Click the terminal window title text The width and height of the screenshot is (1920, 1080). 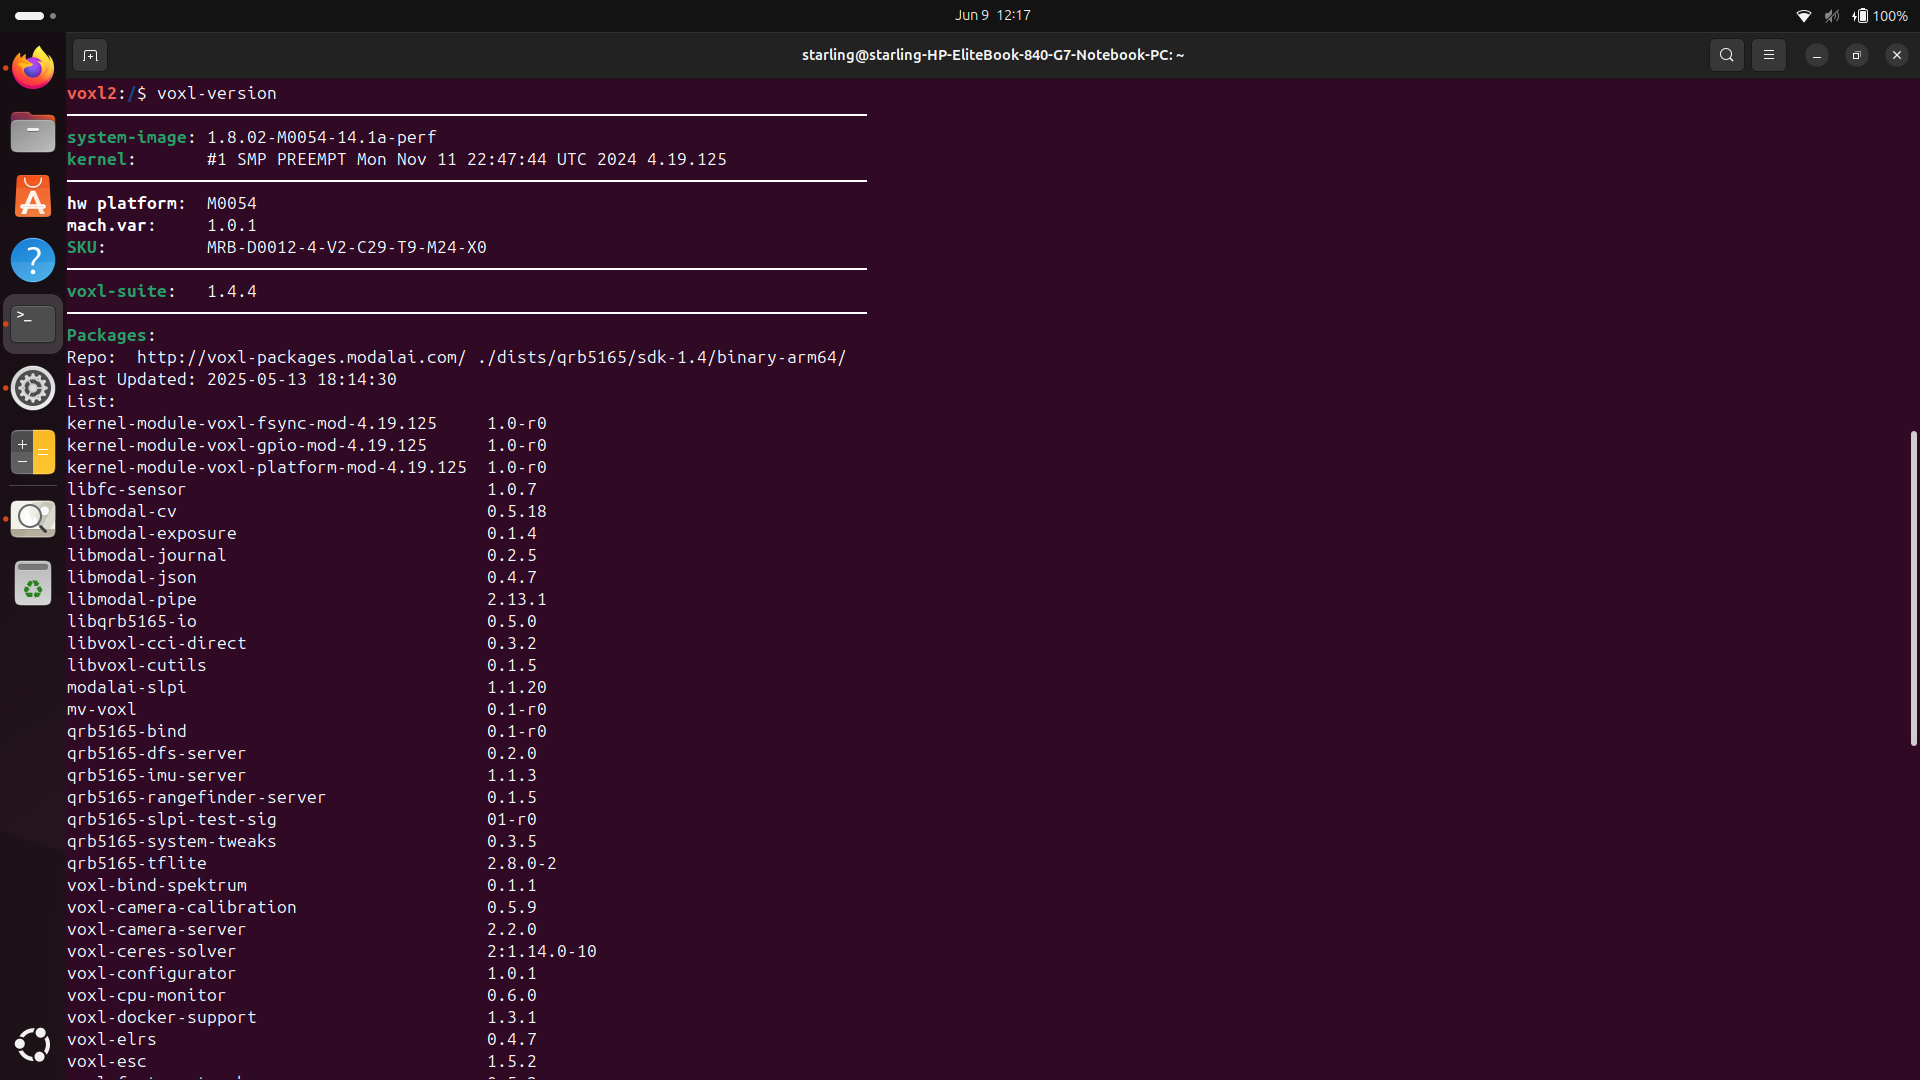click(993, 55)
